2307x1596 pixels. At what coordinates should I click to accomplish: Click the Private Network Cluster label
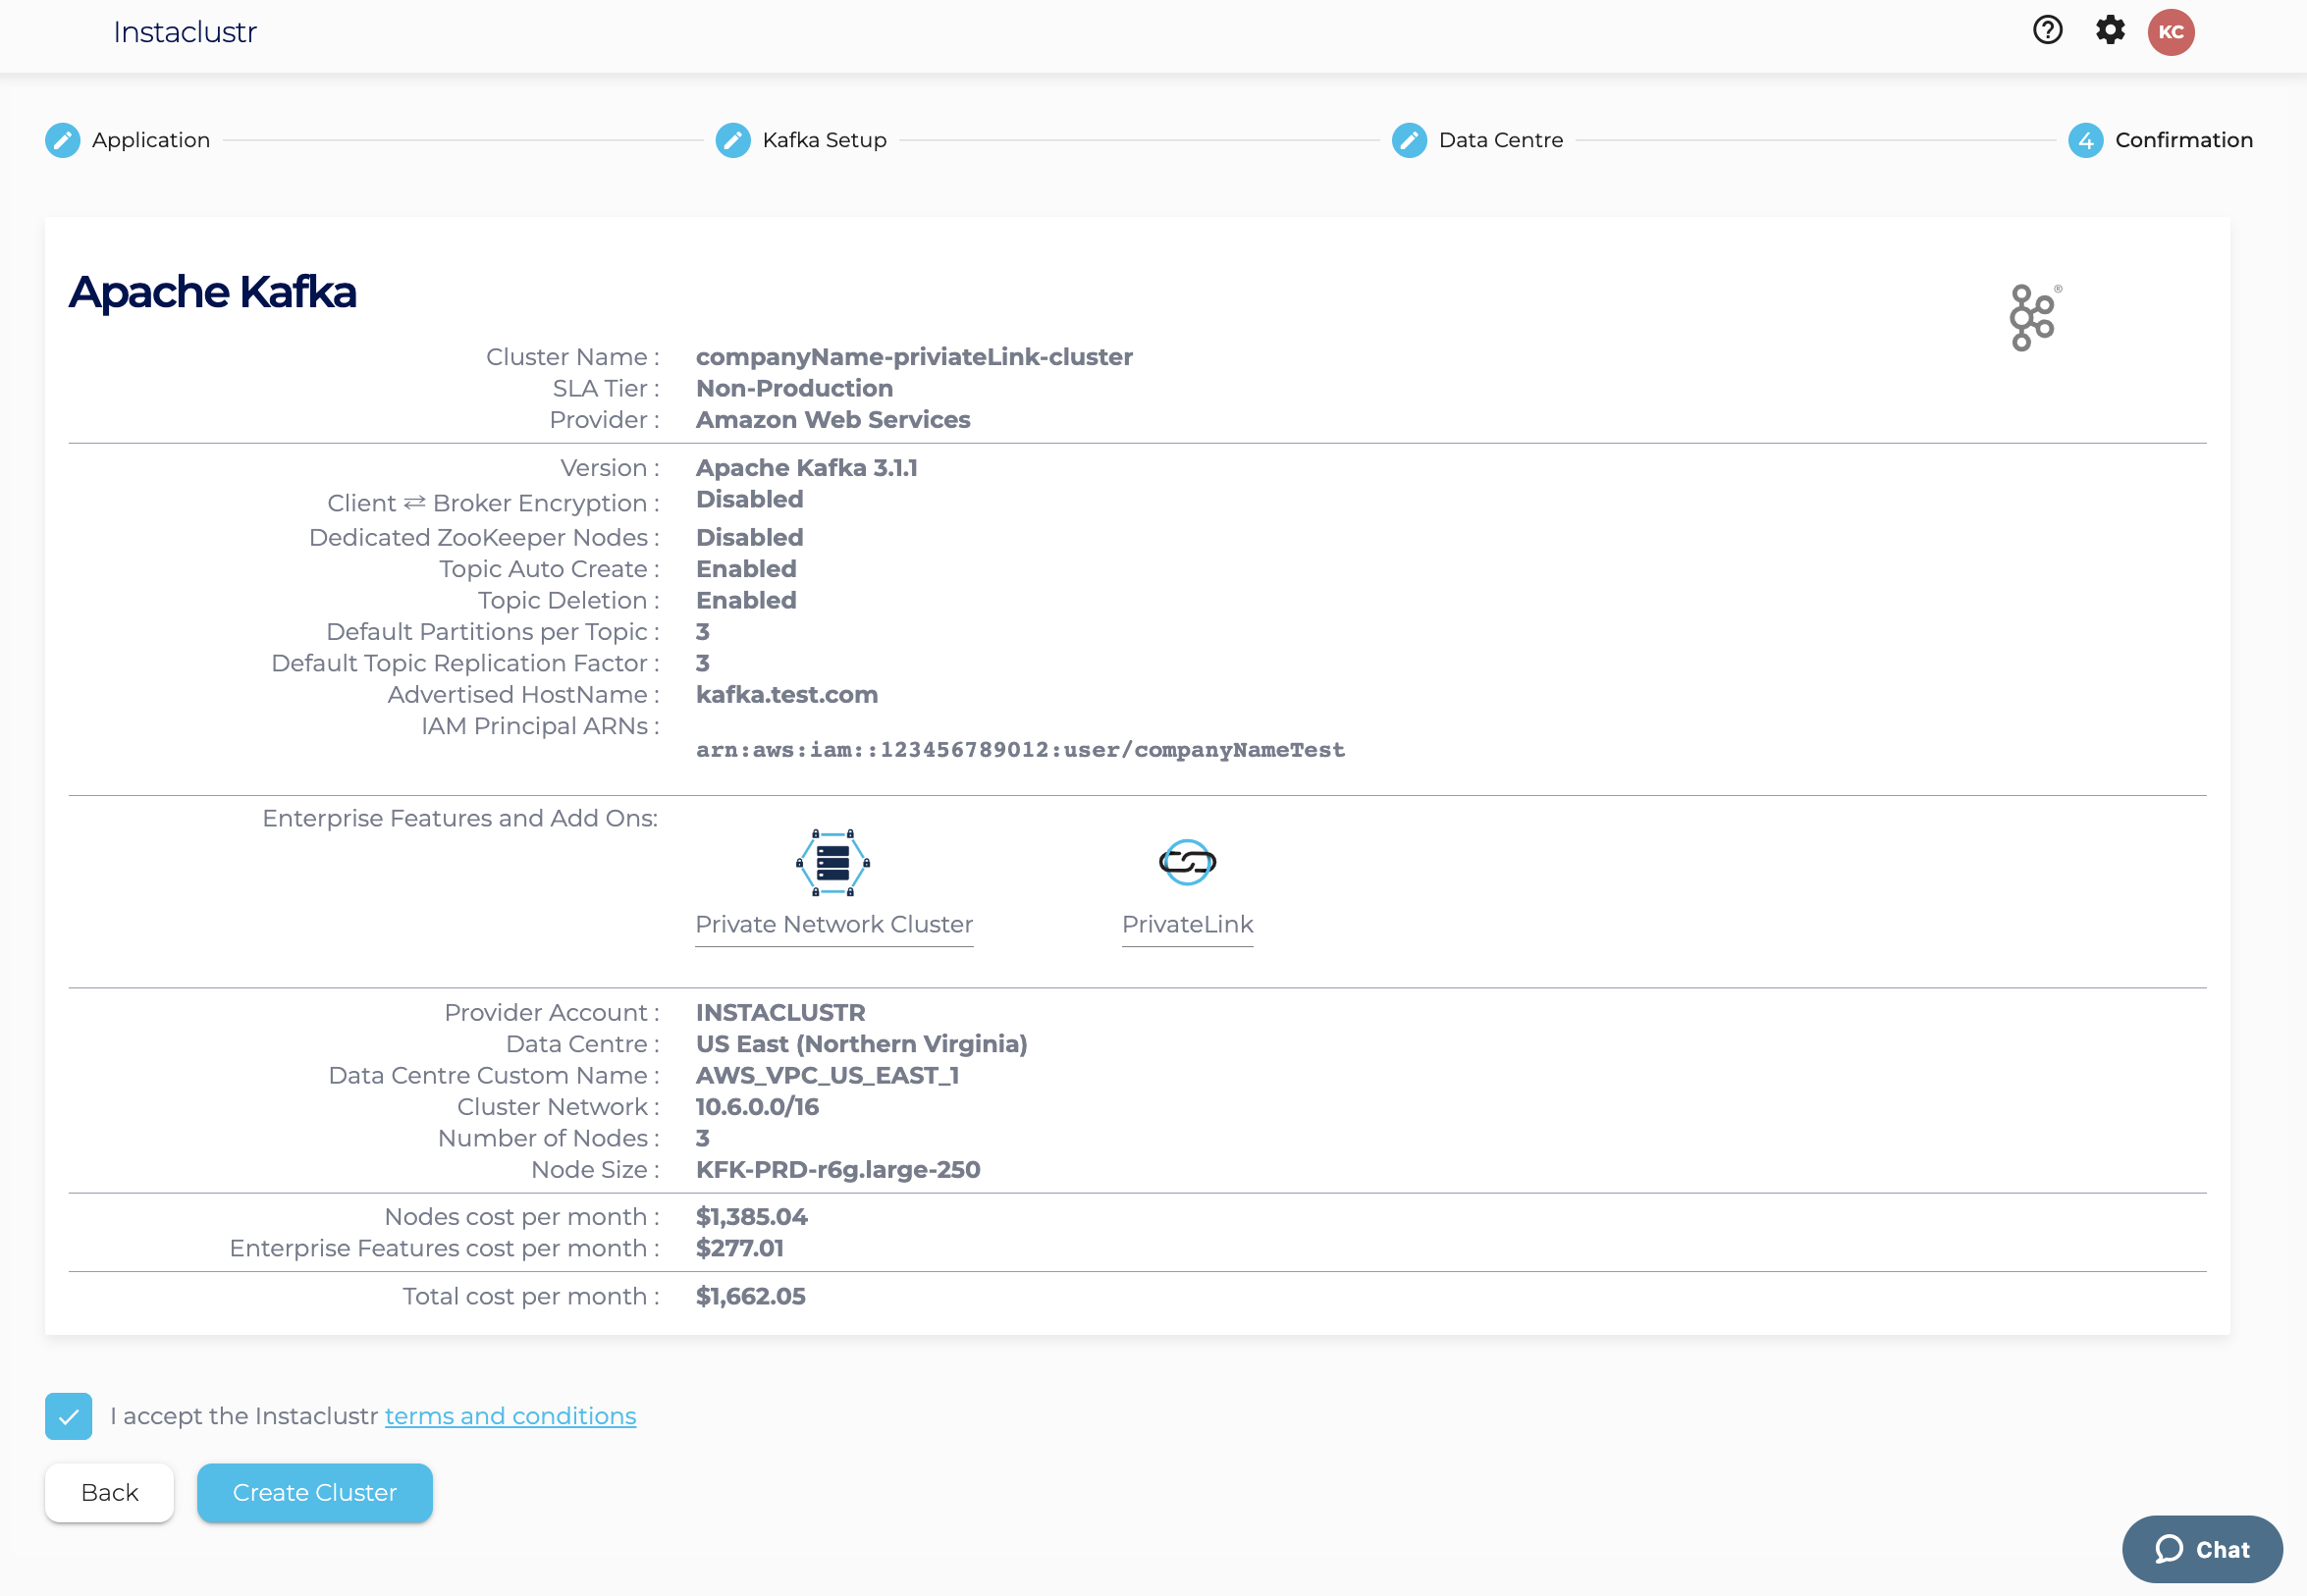833,924
